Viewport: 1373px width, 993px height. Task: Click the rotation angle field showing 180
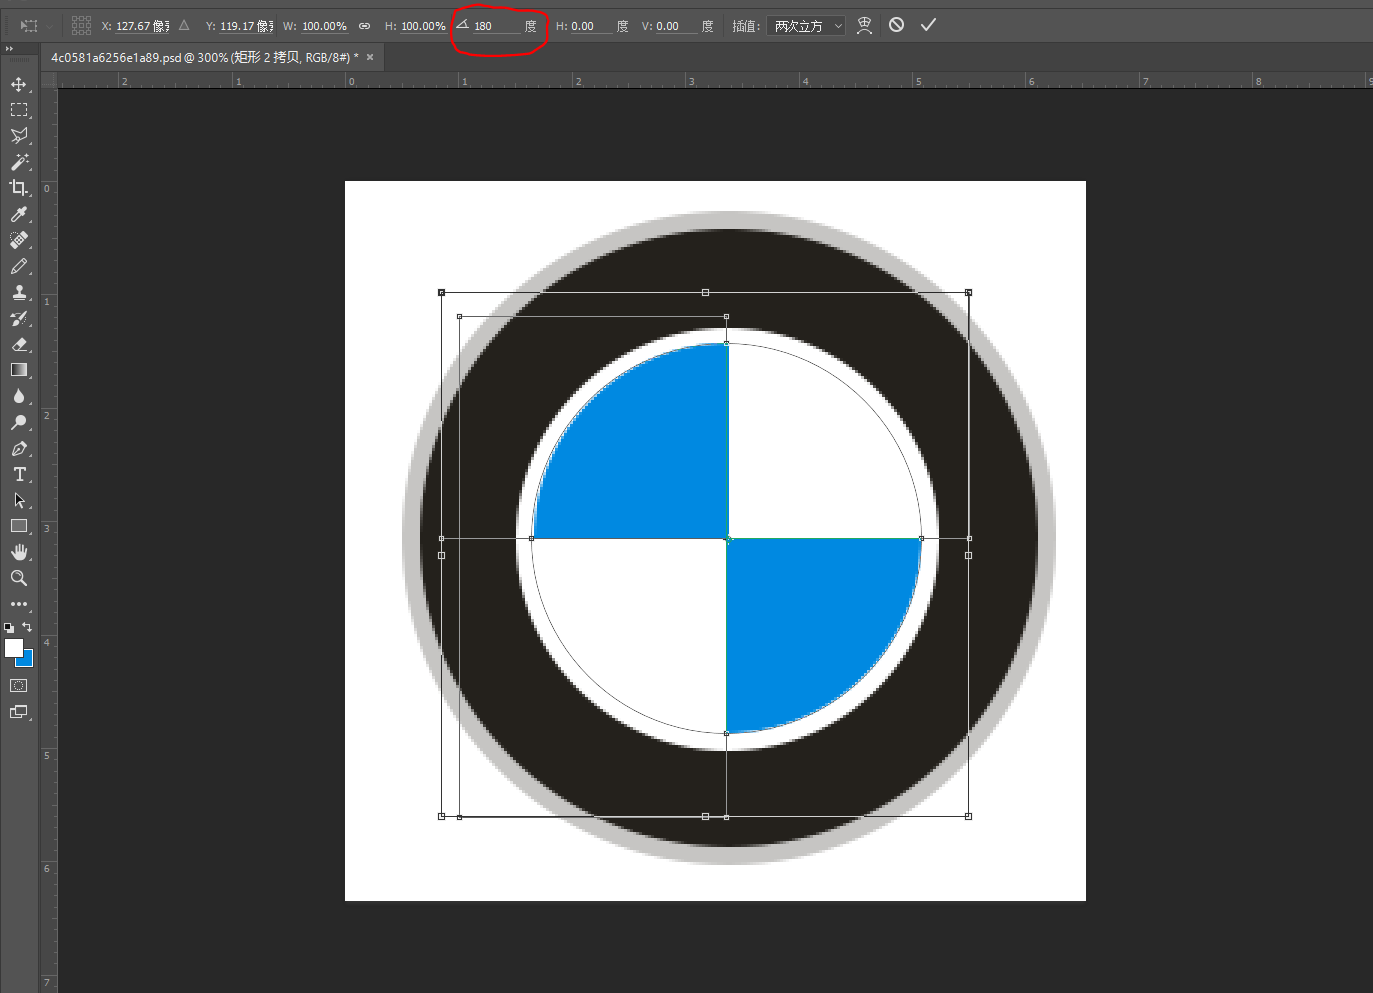point(497,26)
